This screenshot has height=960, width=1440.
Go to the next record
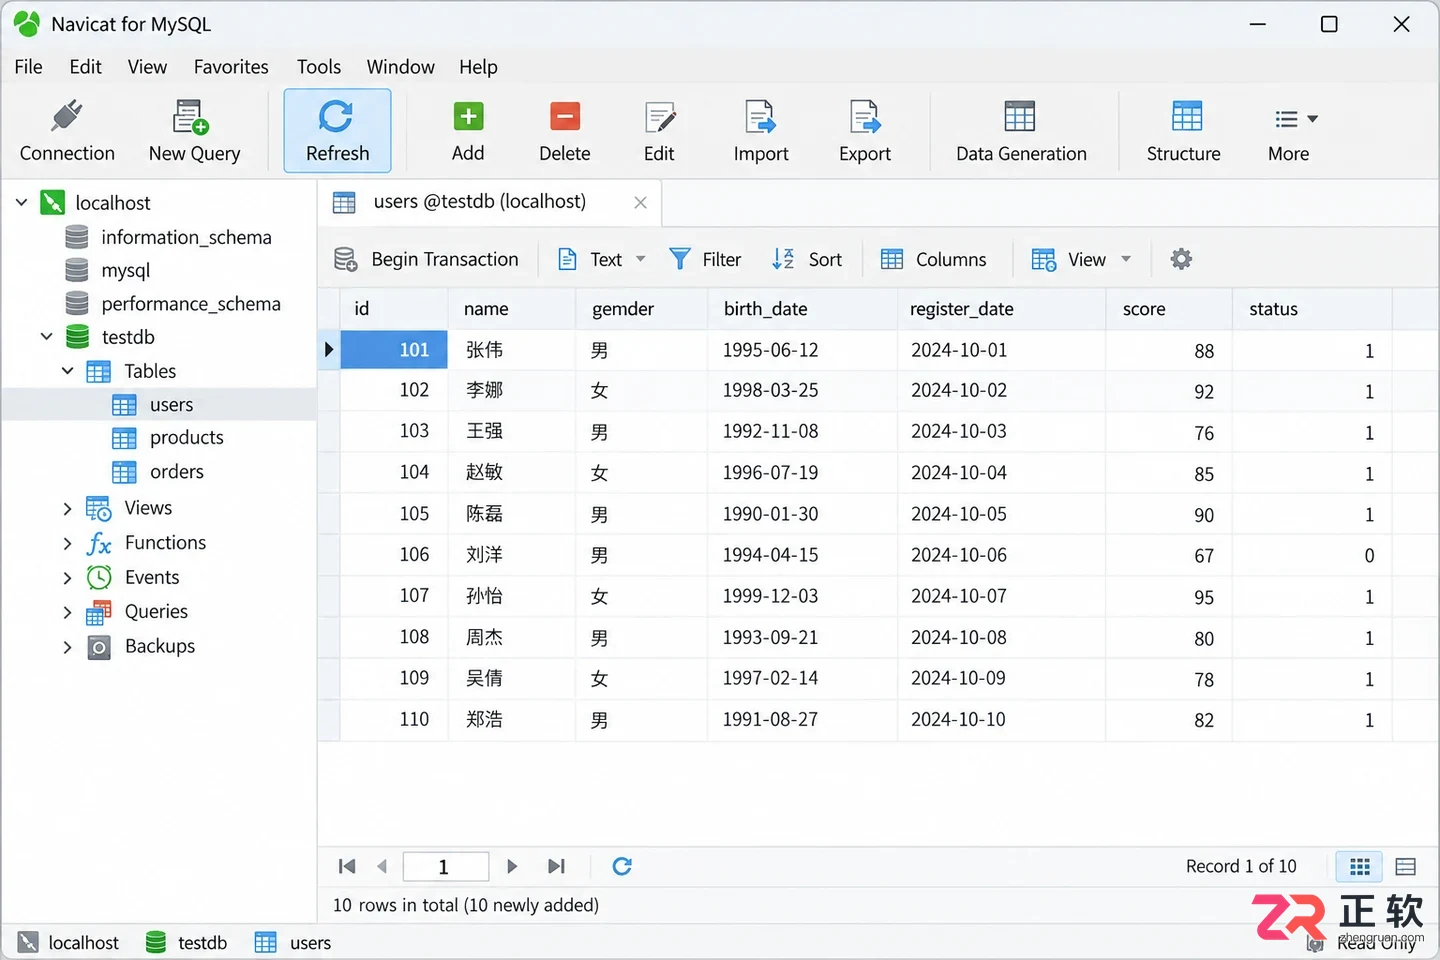pos(512,866)
